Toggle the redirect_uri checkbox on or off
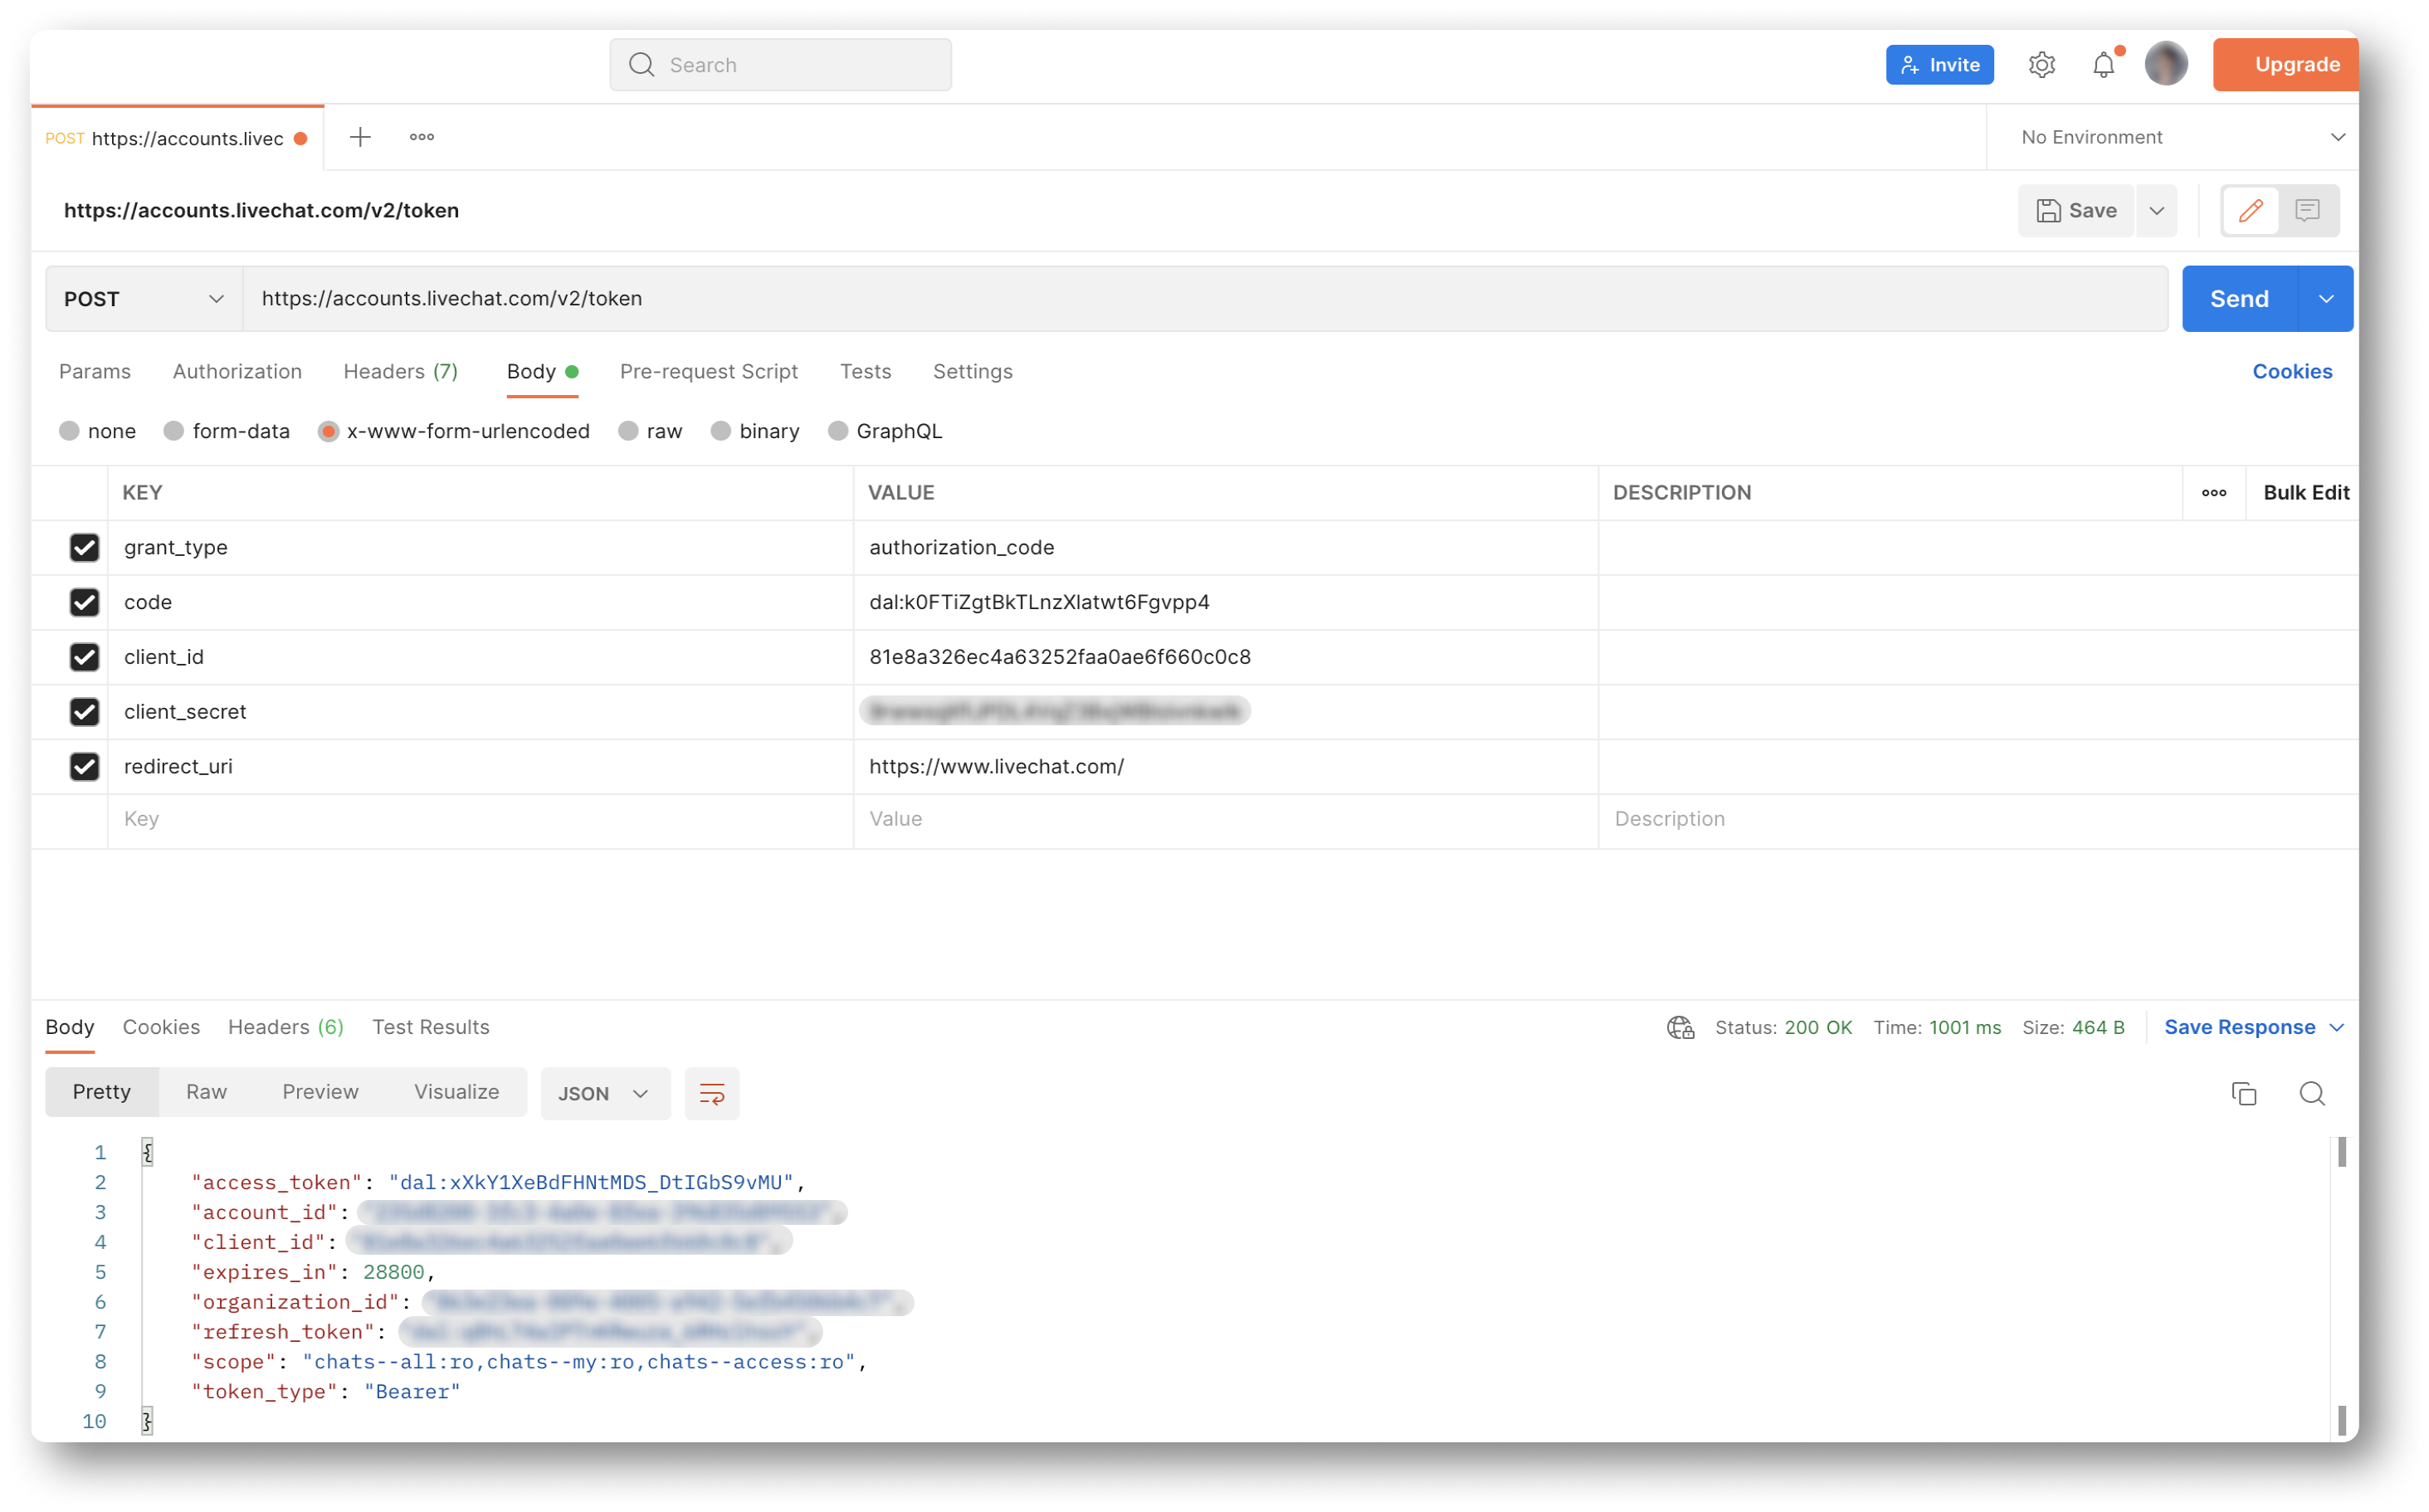This screenshot has height=1512, width=2429. 82,764
